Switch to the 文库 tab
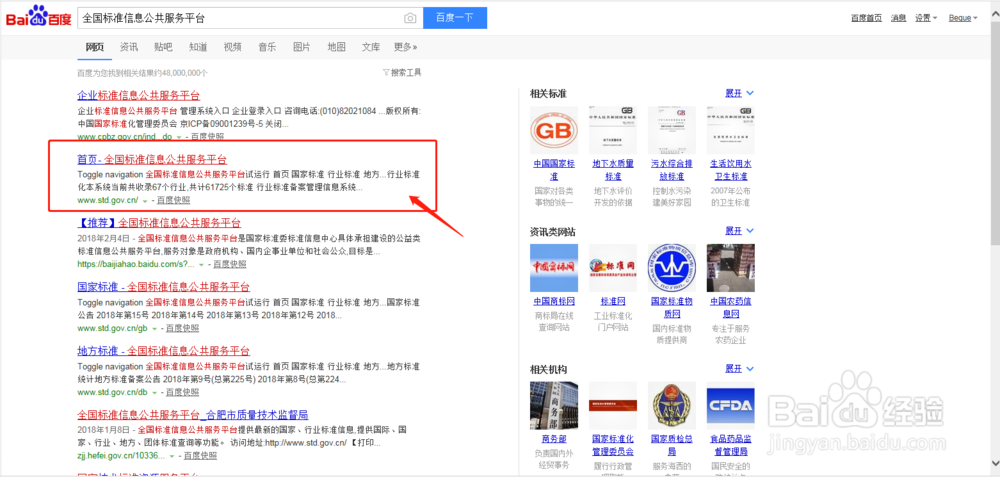This screenshot has height=477, width=1000. [x=371, y=47]
